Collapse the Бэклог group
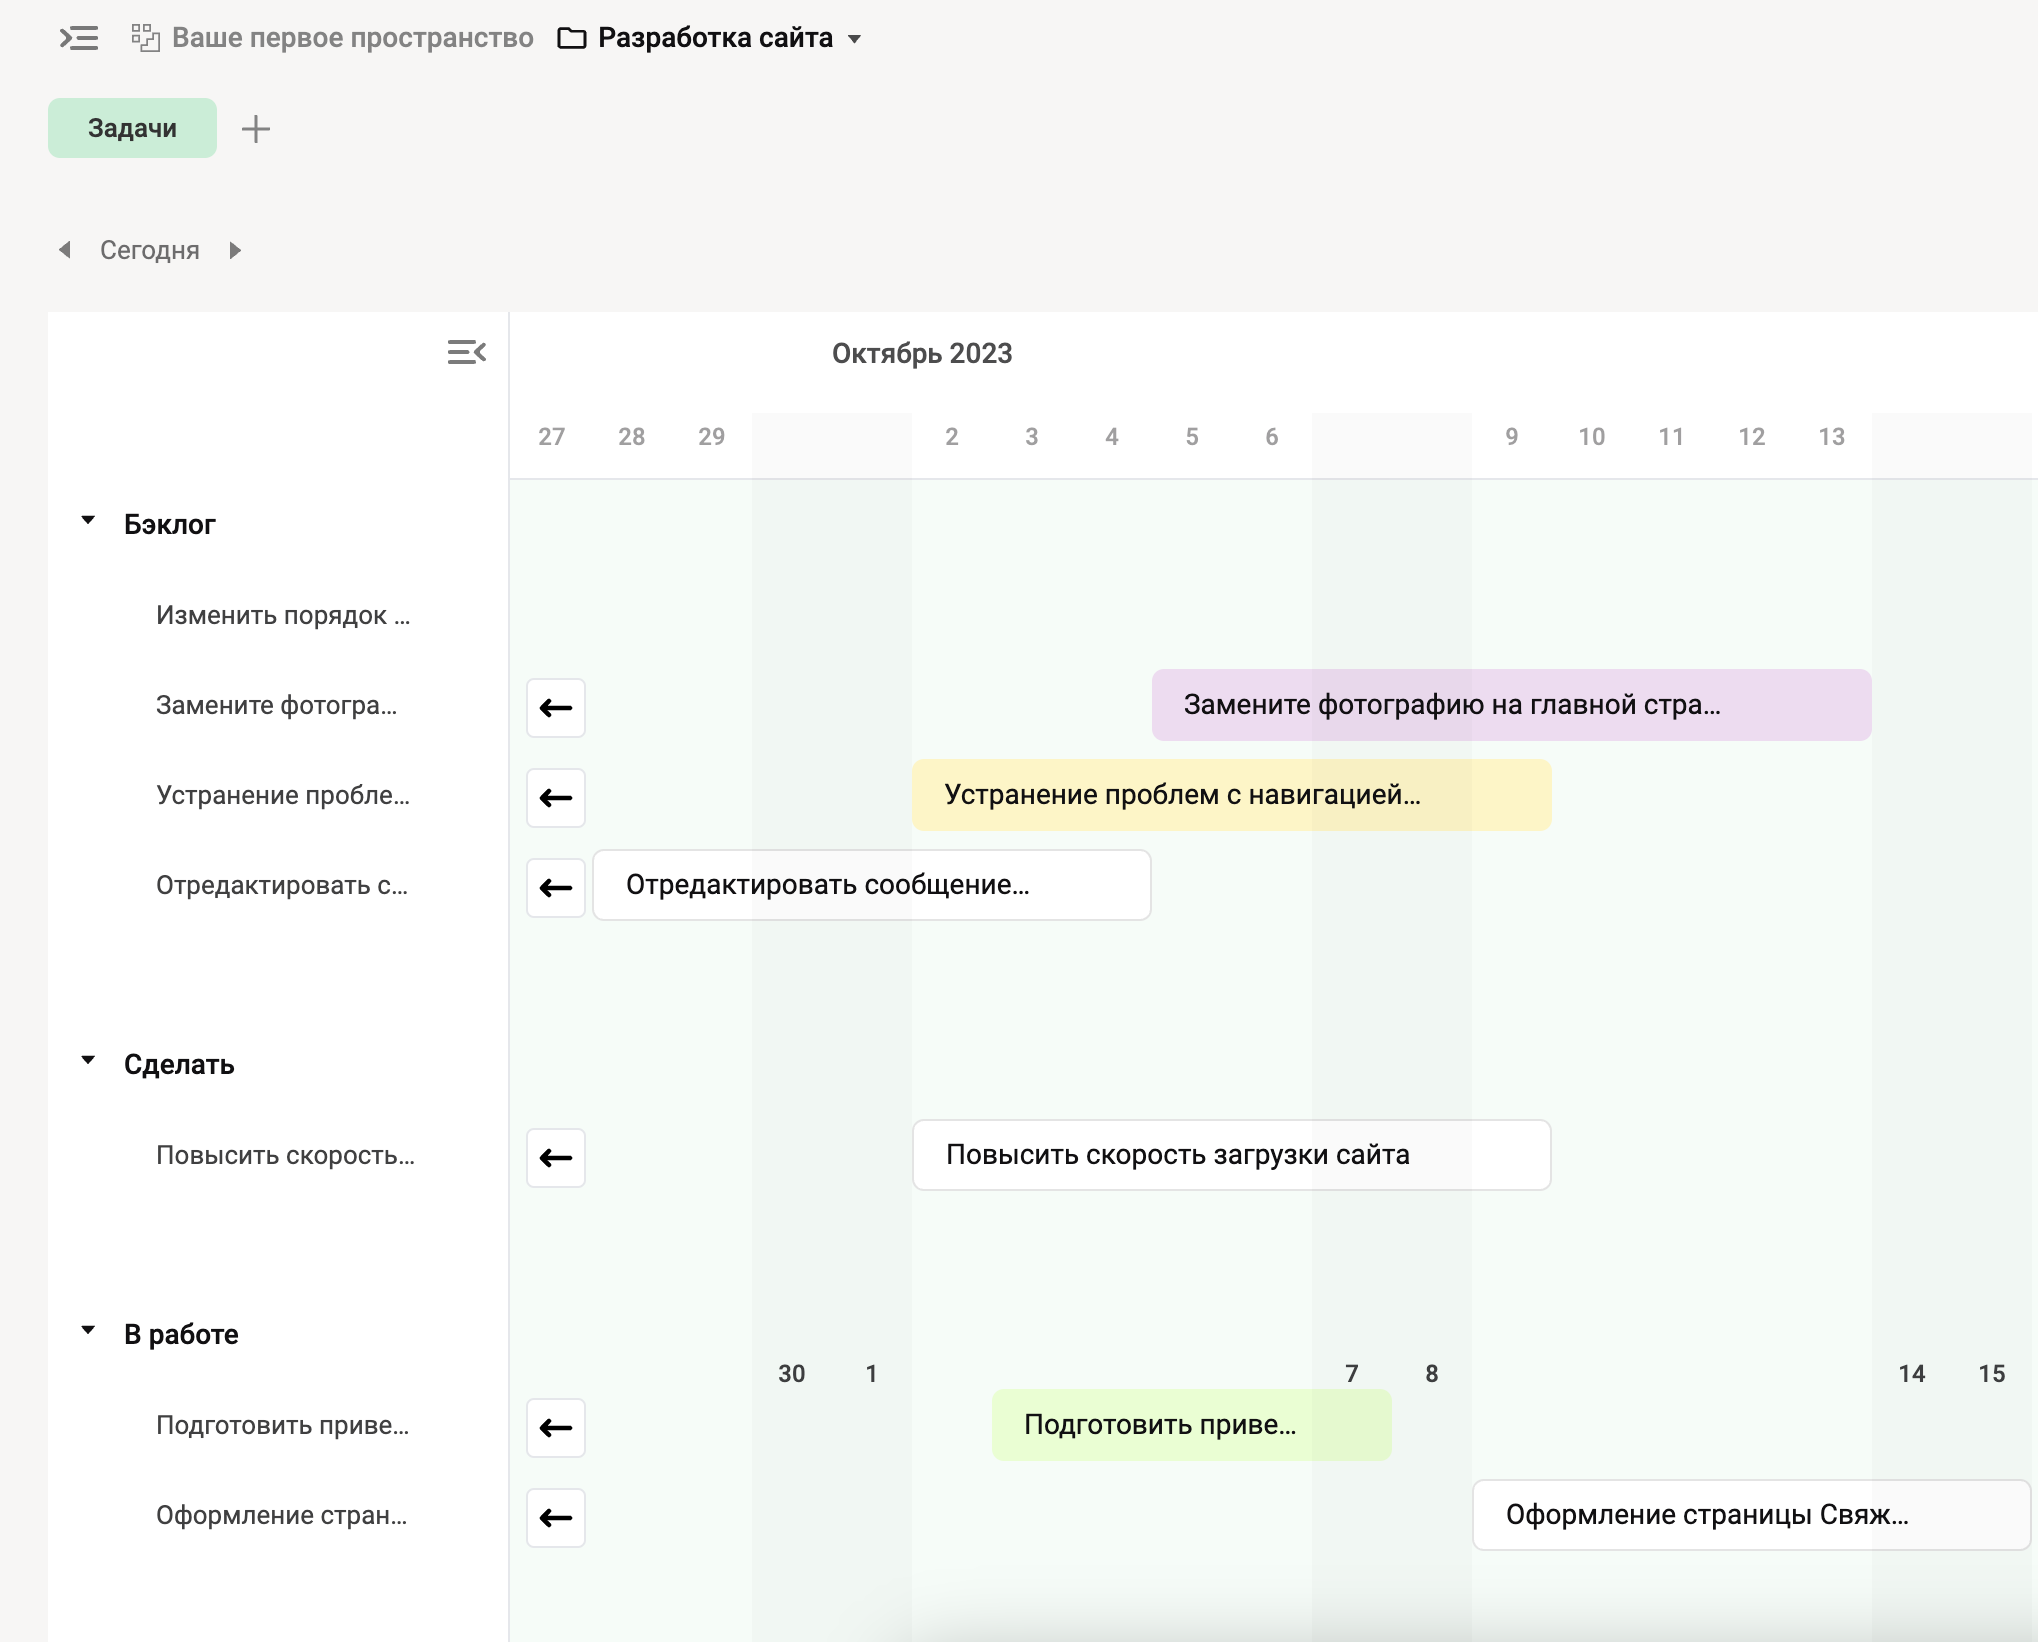The height and width of the screenshot is (1642, 2038). pos(88,521)
